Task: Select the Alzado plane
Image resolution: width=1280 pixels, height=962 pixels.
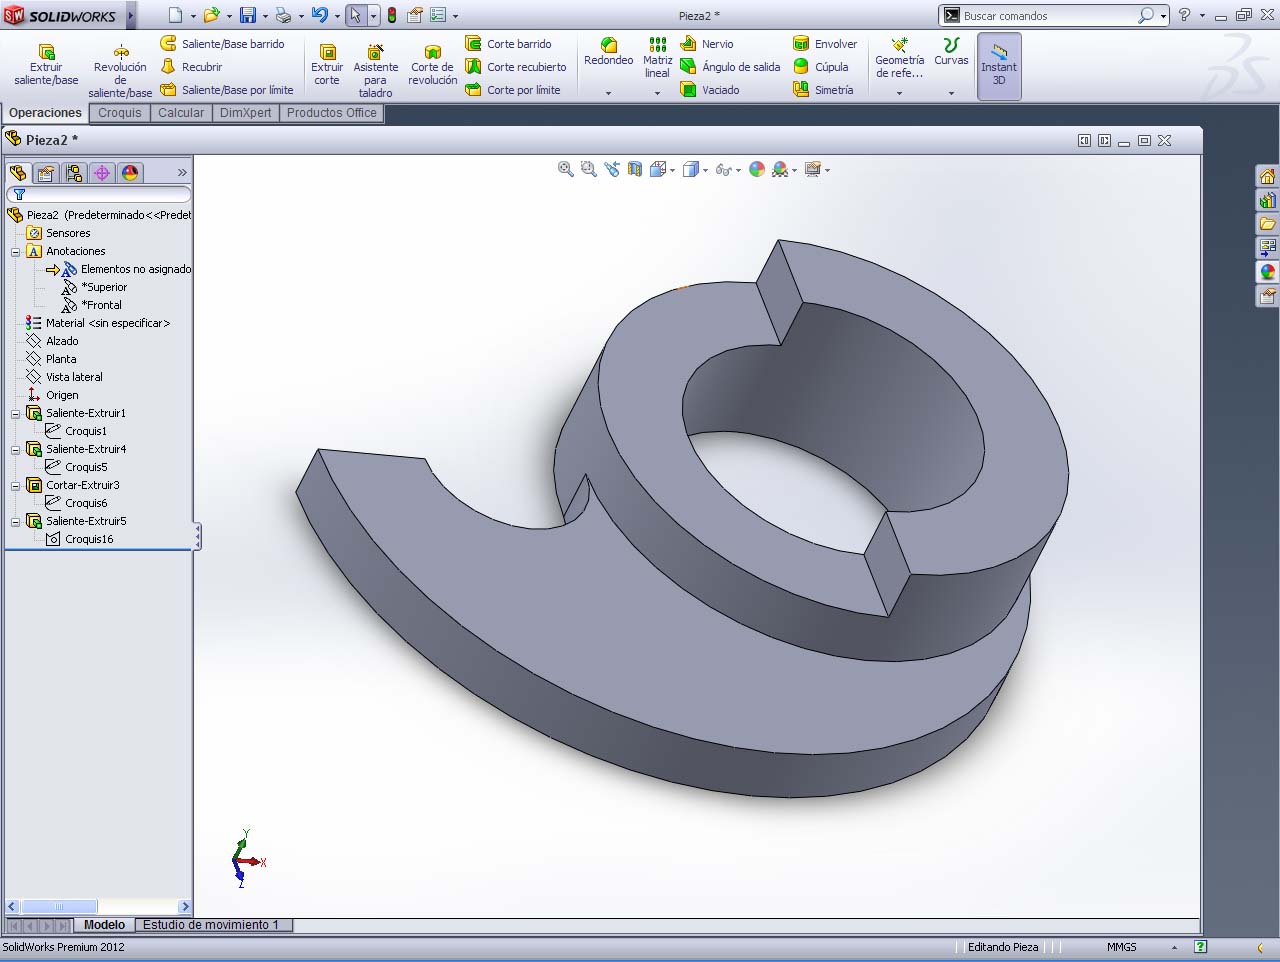Action: (x=53, y=341)
